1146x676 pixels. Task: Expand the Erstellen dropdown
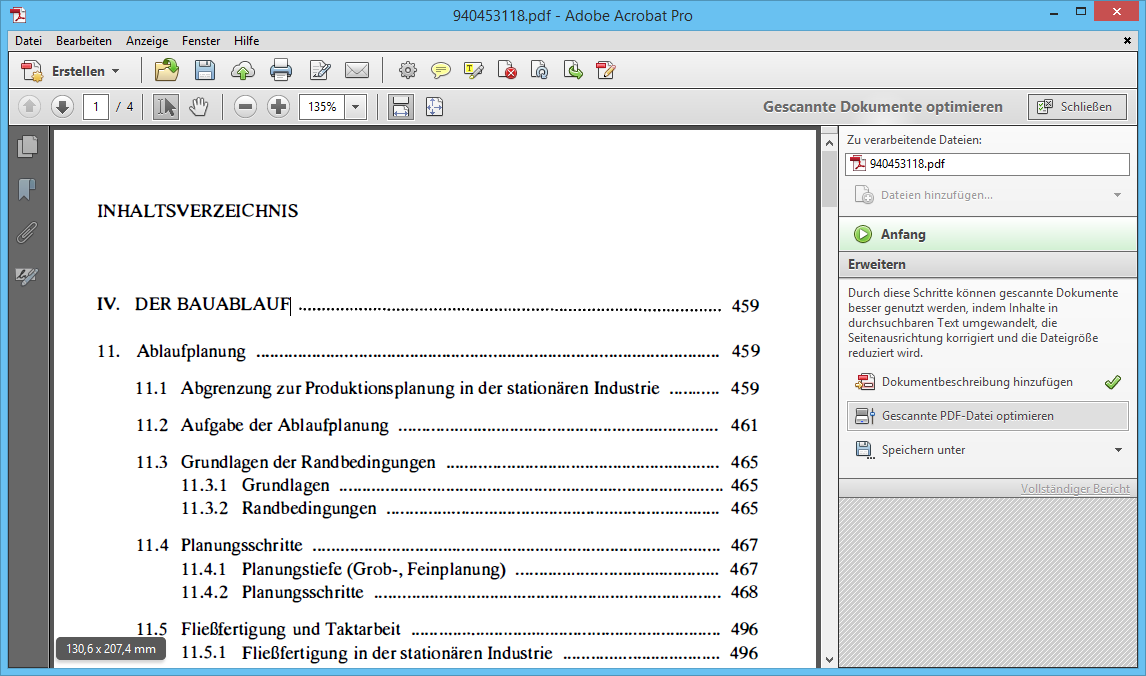(x=115, y=71)
